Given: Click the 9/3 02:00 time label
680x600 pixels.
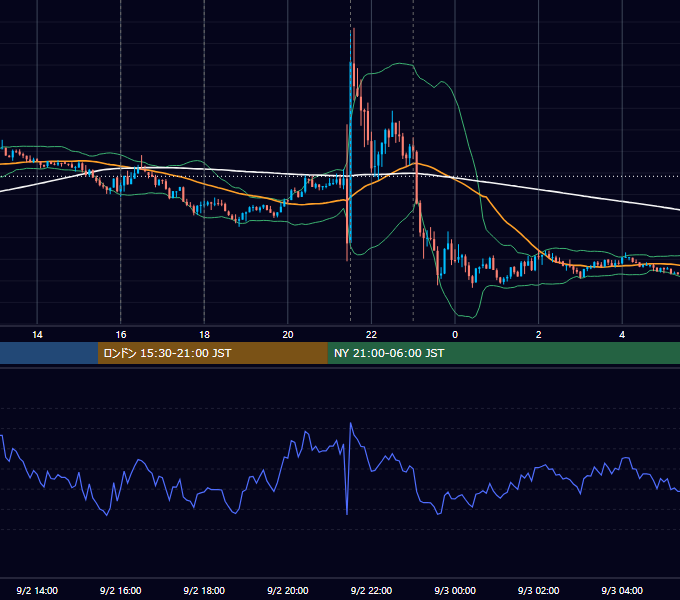Looking at the screenshot, I should point(539,590).
